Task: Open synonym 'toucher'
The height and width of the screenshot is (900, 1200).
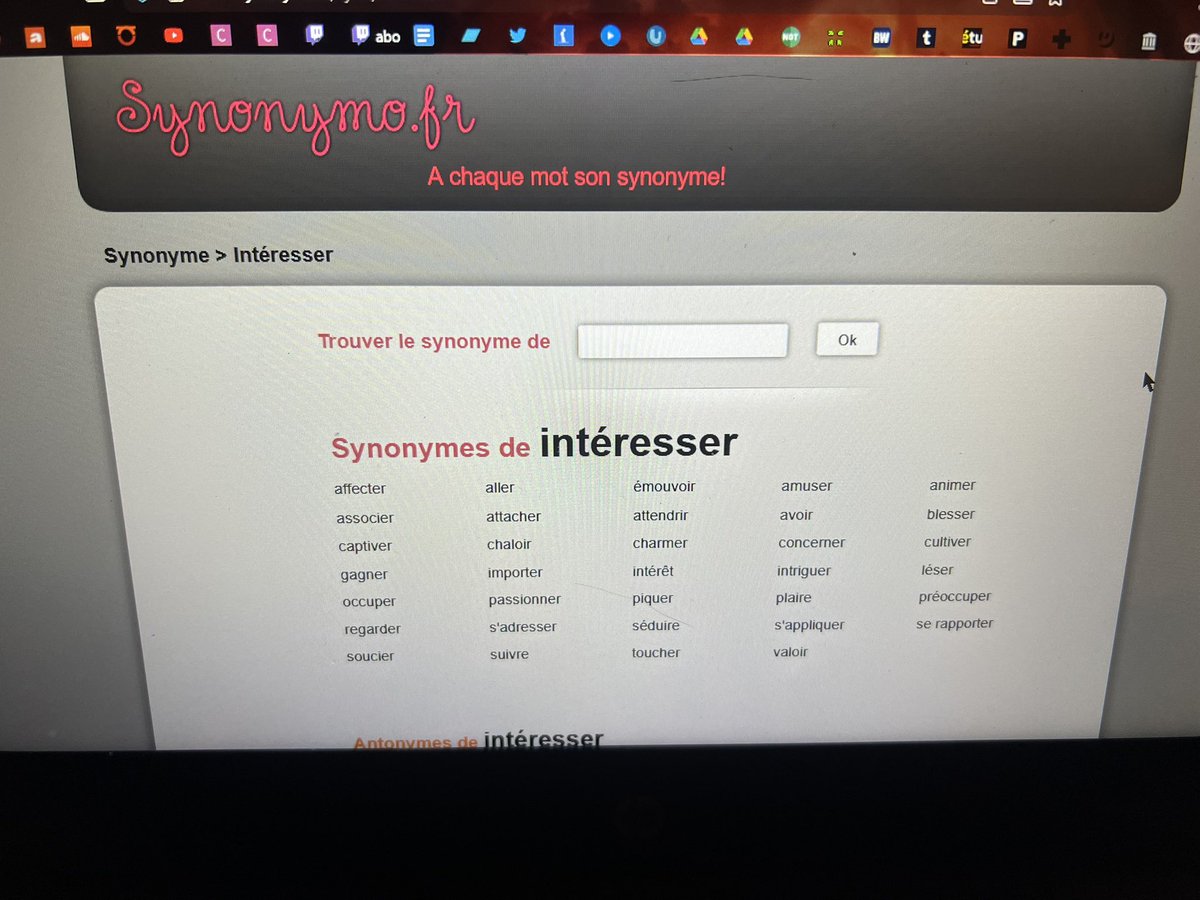Action: [656, 653]
